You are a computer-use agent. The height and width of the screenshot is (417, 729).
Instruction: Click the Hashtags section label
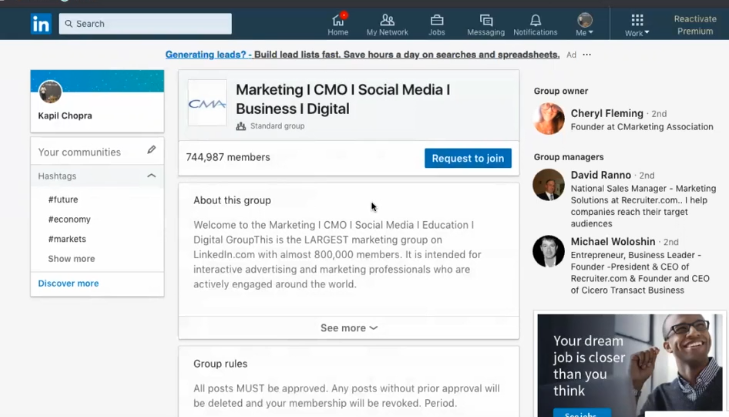pyautogui.click(x=57, y=176)
